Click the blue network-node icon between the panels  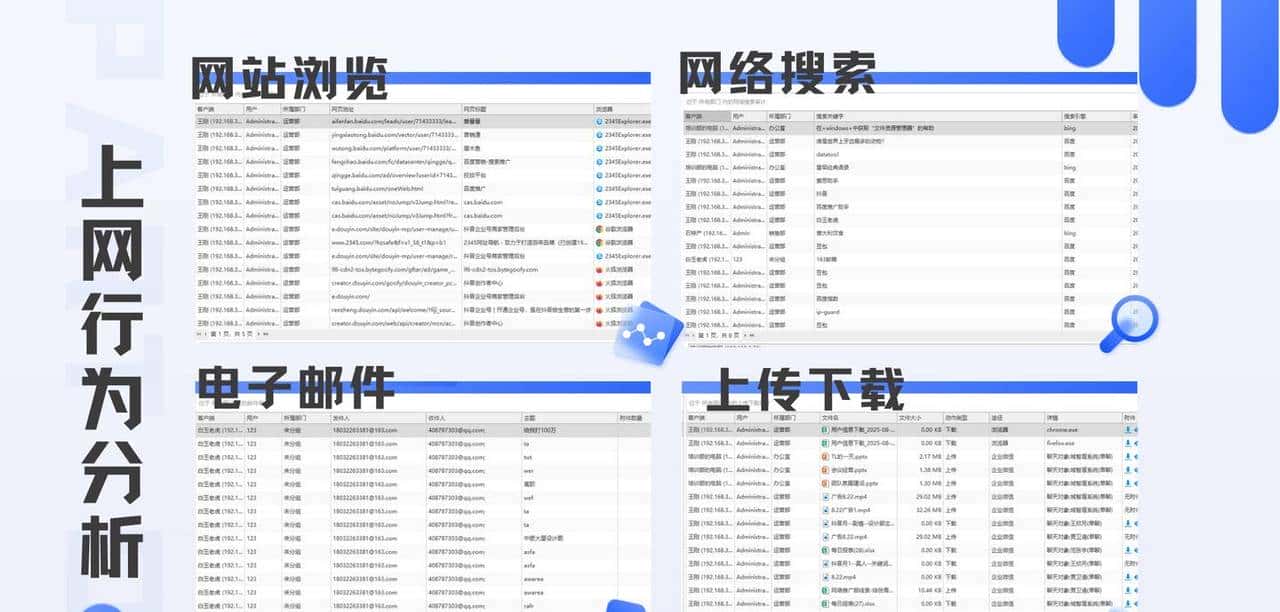point(655,325)
